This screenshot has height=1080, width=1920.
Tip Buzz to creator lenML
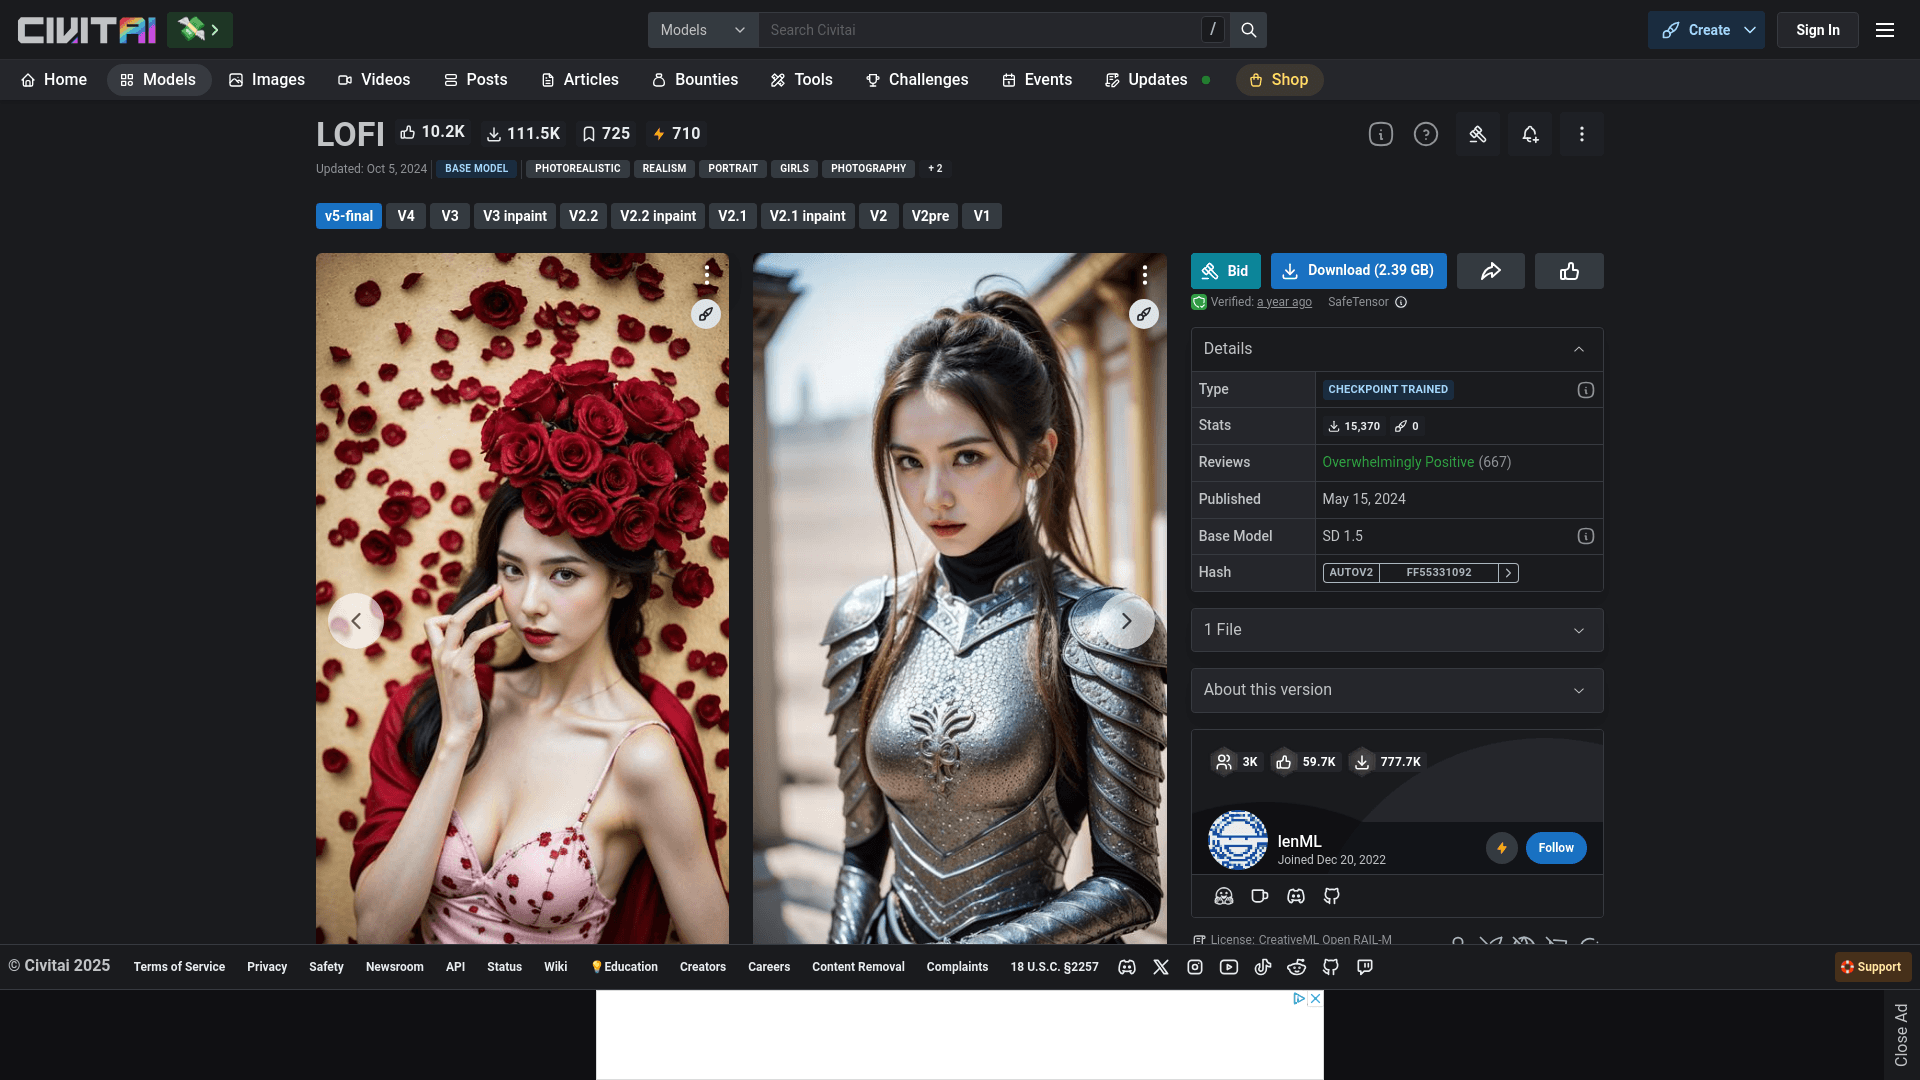[x=1501, y=848]
